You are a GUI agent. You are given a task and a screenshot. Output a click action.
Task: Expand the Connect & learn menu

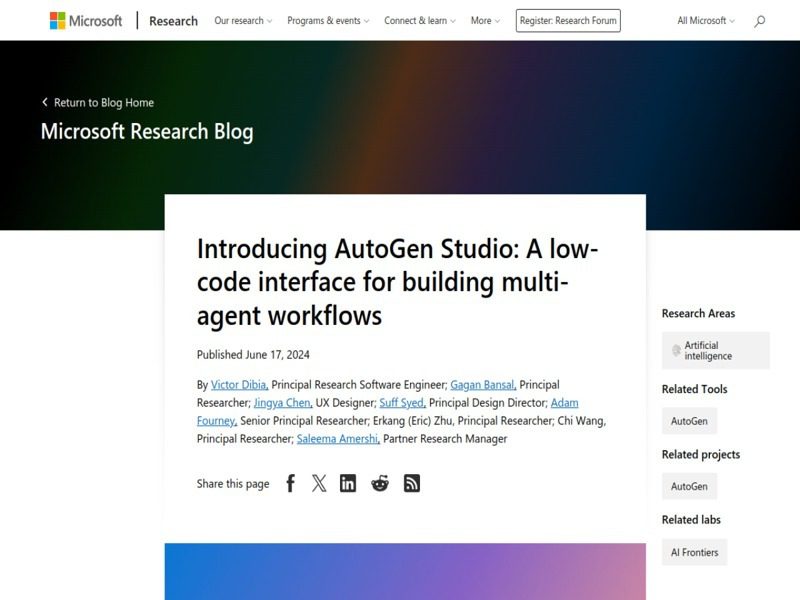click(x=420, y=21)
